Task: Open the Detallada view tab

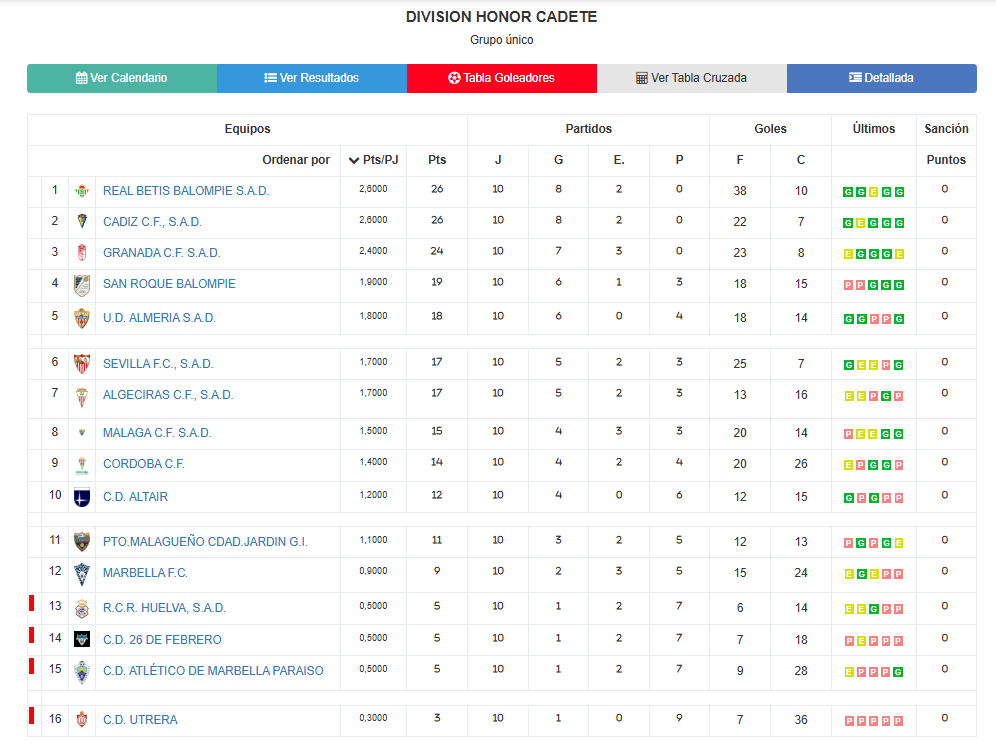Action: [x=882, y=78]
